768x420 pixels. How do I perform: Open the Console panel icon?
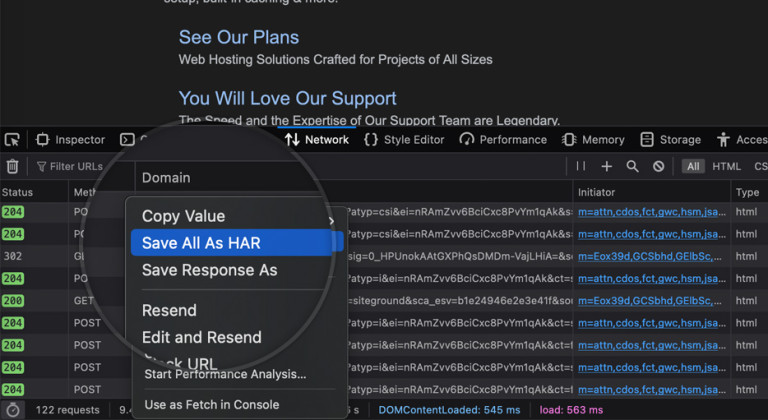coord(127,140)
